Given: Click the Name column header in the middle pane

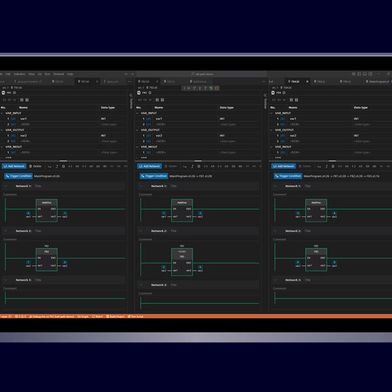Looking at the screenshot, I should 159,108.
